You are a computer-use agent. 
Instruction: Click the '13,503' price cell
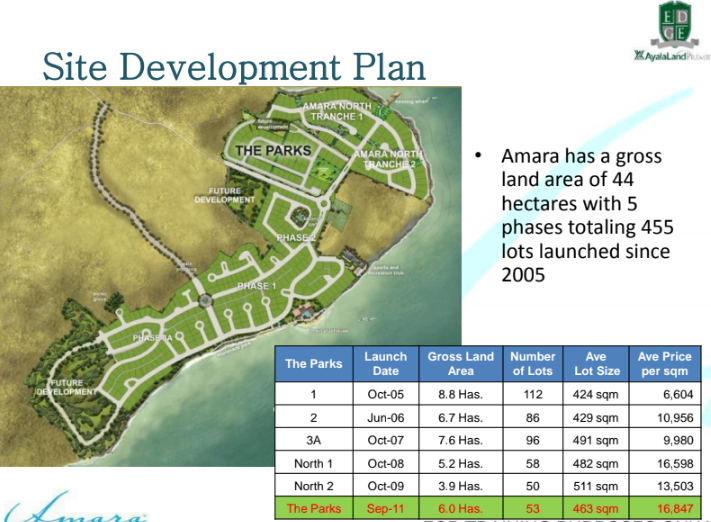[x=665, y=486]
